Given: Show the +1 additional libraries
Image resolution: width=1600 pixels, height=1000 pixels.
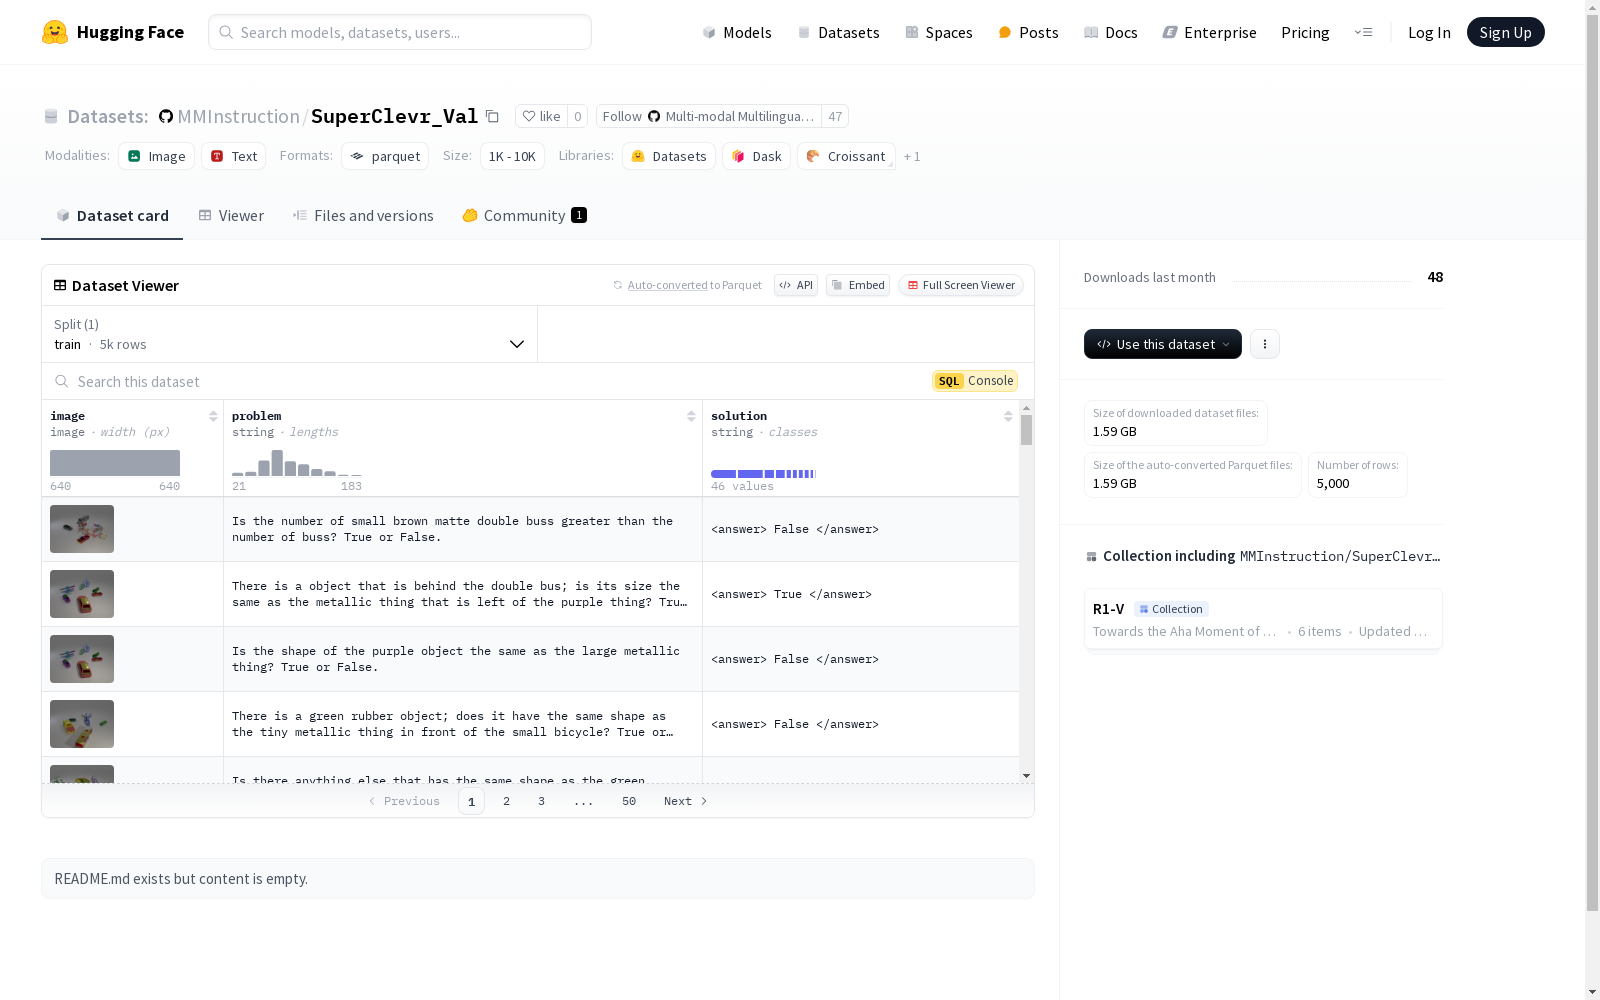Looking at the screenshot, I should 912,156.
